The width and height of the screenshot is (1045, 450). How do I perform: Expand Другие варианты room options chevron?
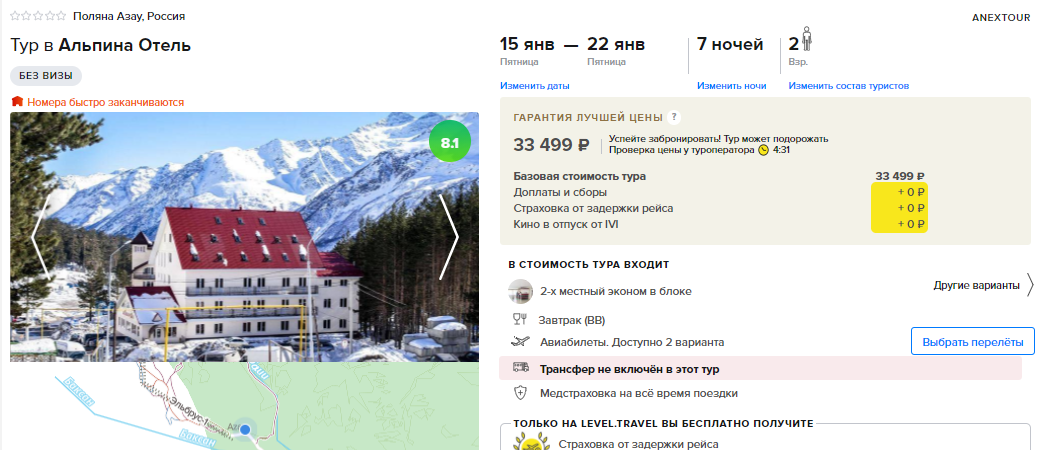pos(1030,285)
